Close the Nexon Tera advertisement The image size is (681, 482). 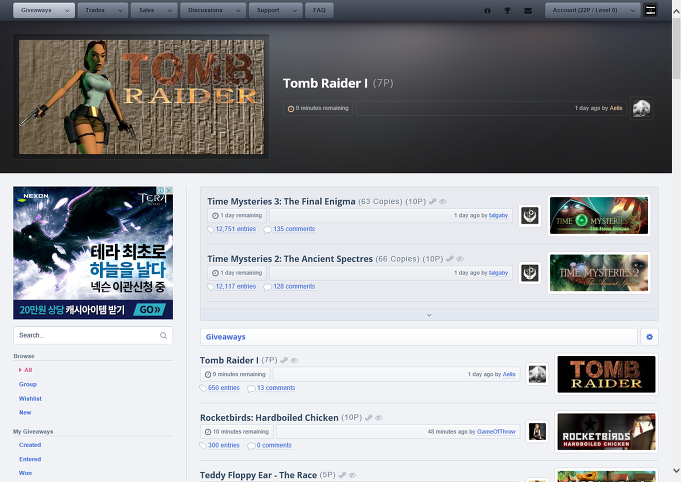[169, 191]
